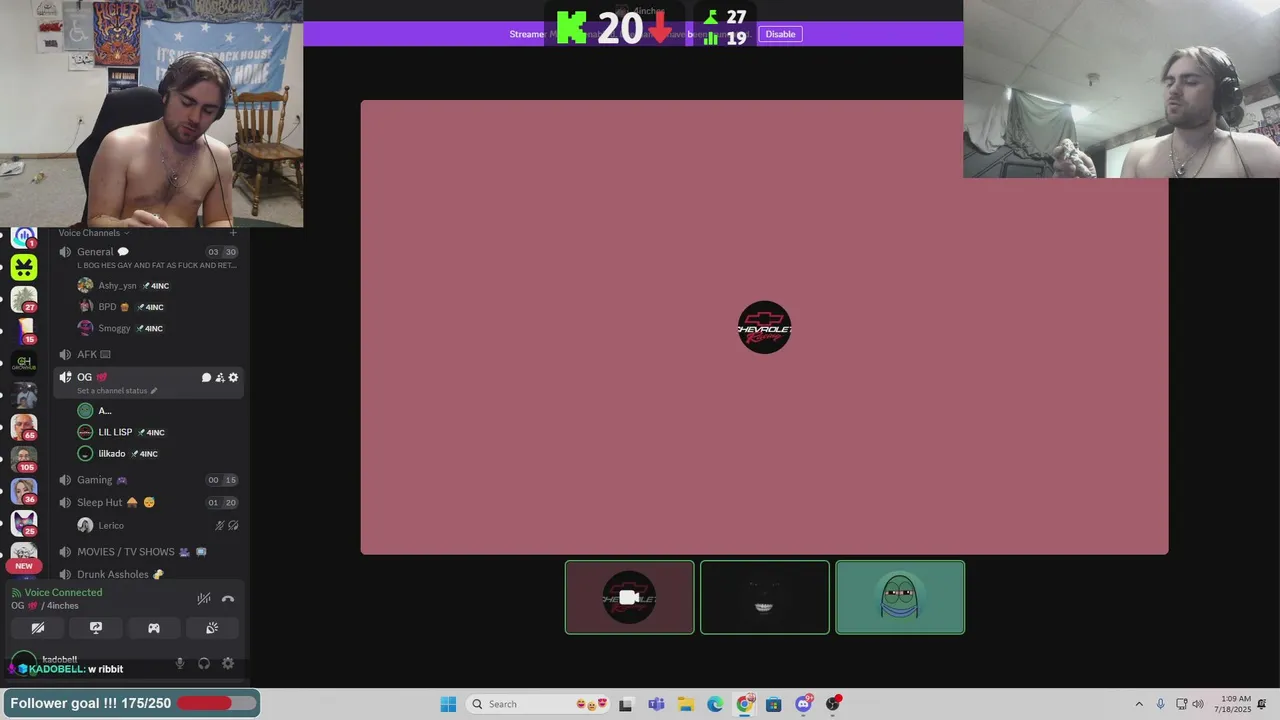The height and width of the screenshot is (720, 1280).
Task: Open OG channel settings gear
Action: (233, 378)
